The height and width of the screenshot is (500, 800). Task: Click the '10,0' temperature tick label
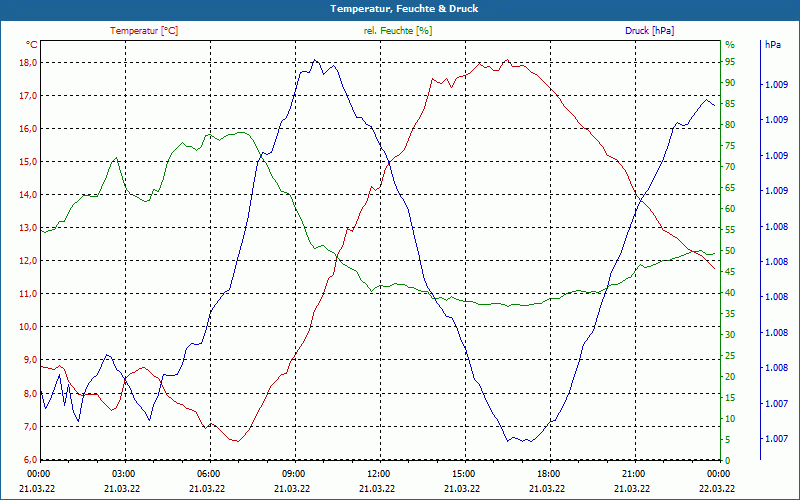point(28,327)
